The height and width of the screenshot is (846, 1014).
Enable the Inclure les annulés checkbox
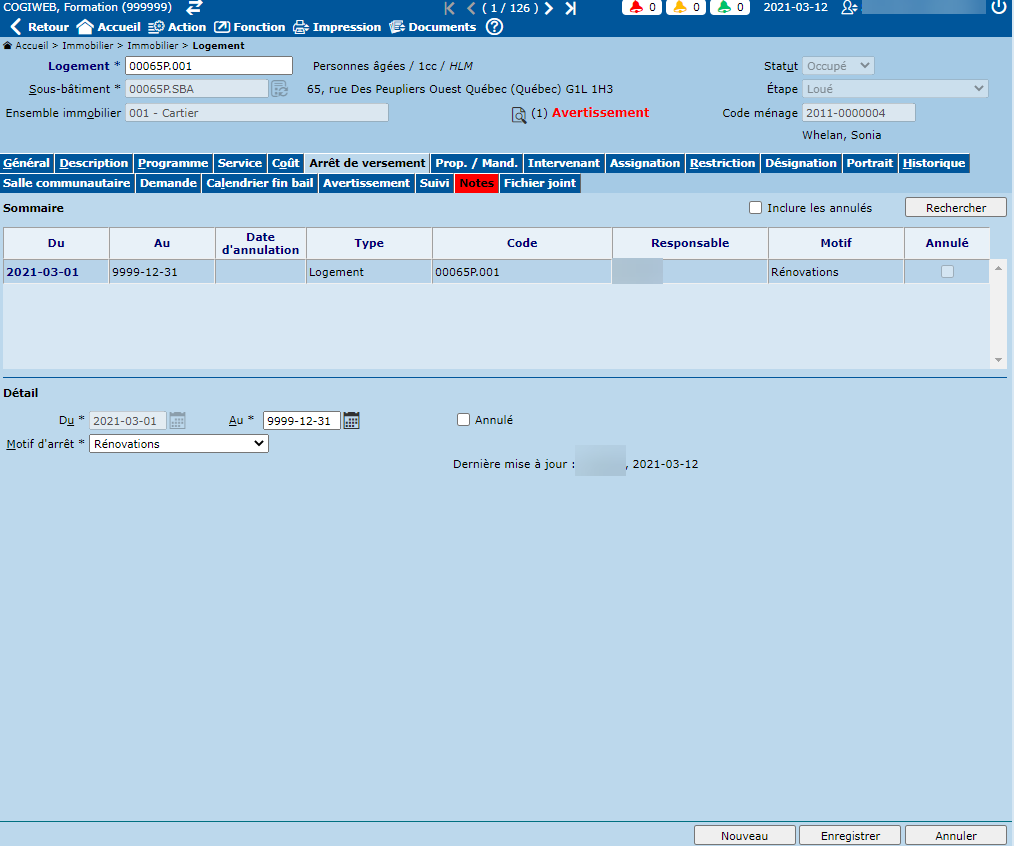click(x=756, y=208)
